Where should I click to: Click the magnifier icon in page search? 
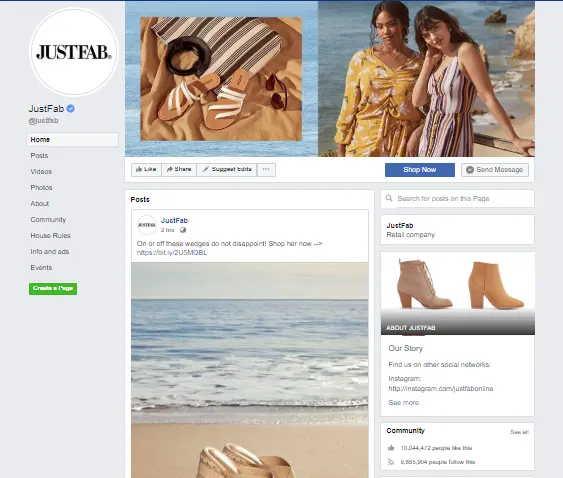click(389, 198)
